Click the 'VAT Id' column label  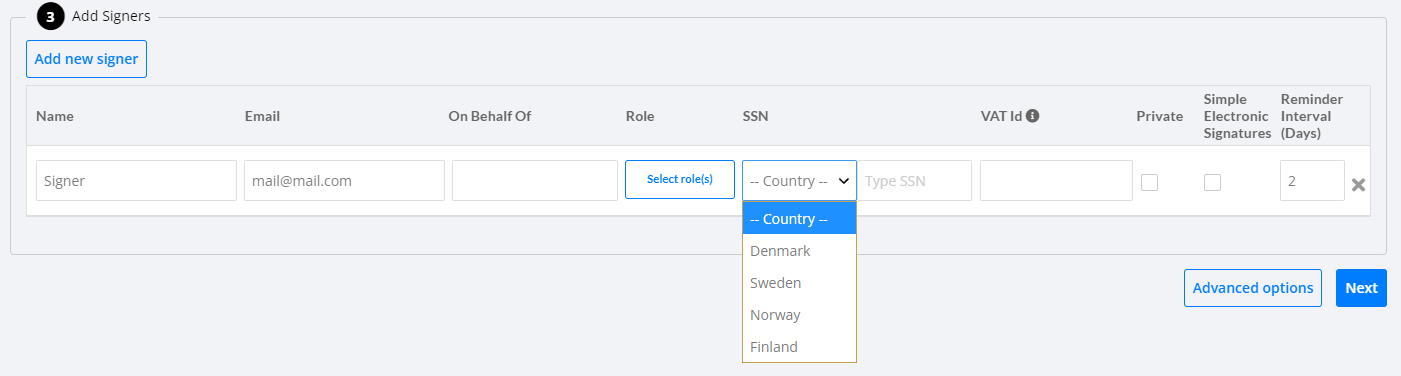click(1001, 116)
